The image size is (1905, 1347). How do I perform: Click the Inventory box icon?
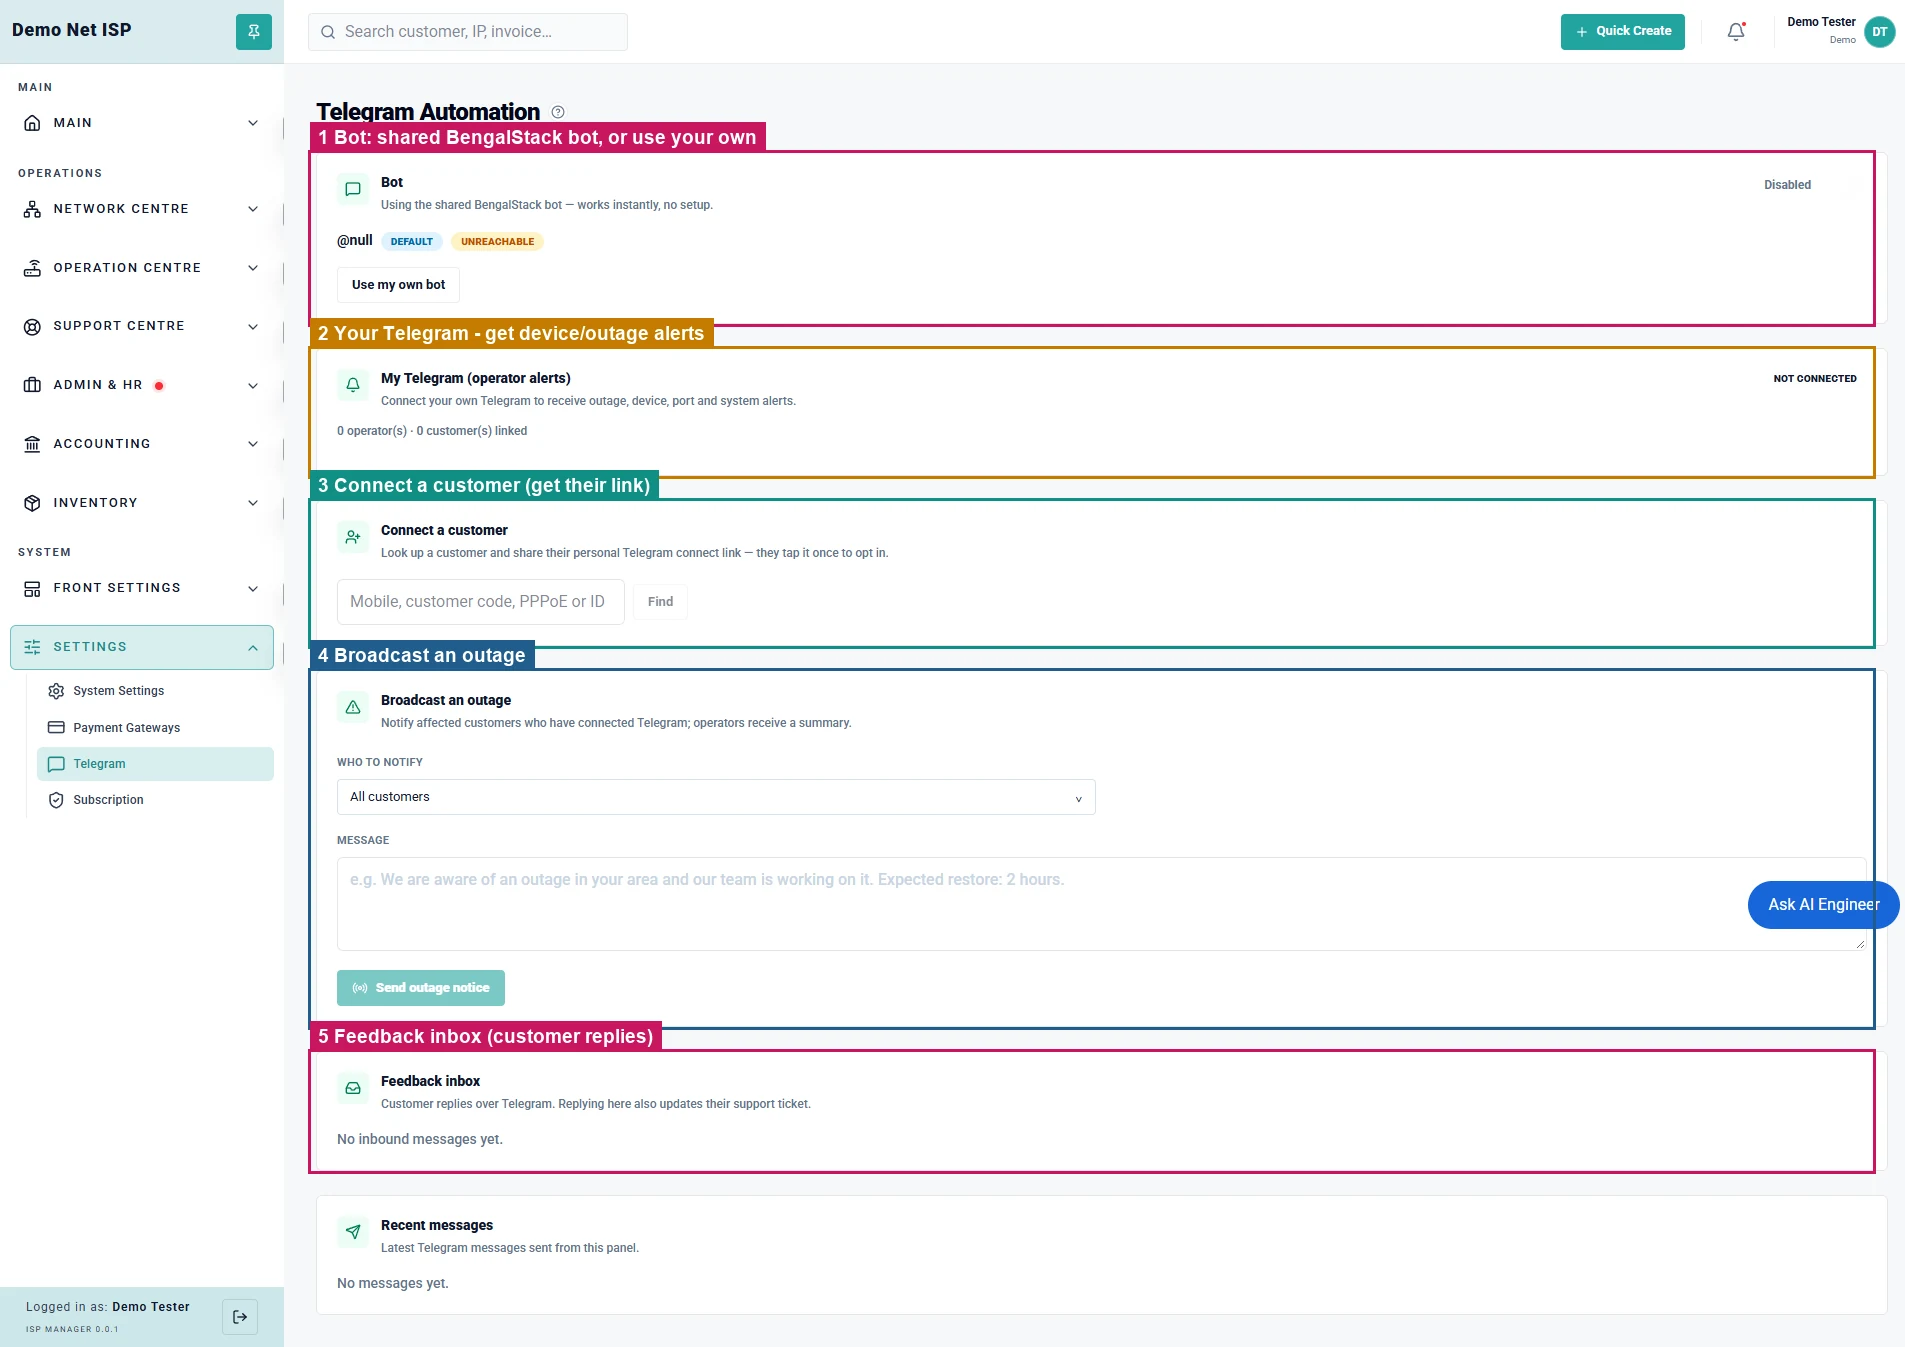[32, 503]
